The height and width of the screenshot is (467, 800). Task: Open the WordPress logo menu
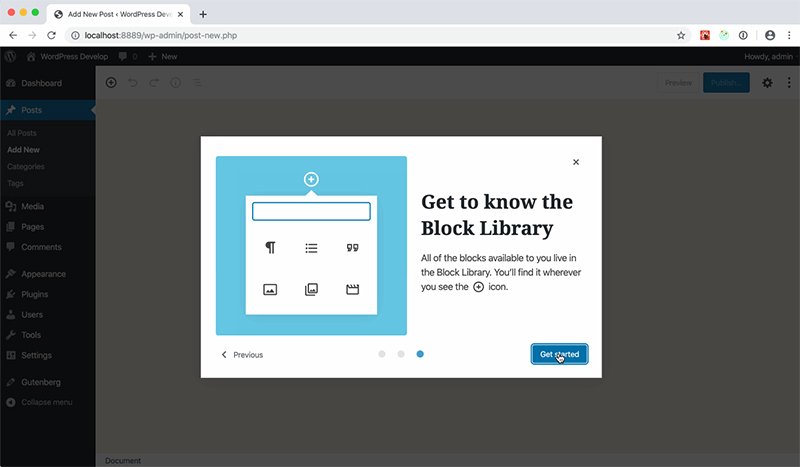pos(10,57)
